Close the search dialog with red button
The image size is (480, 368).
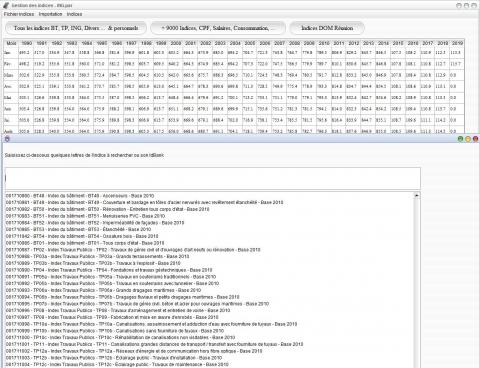(x=476, y=139)
